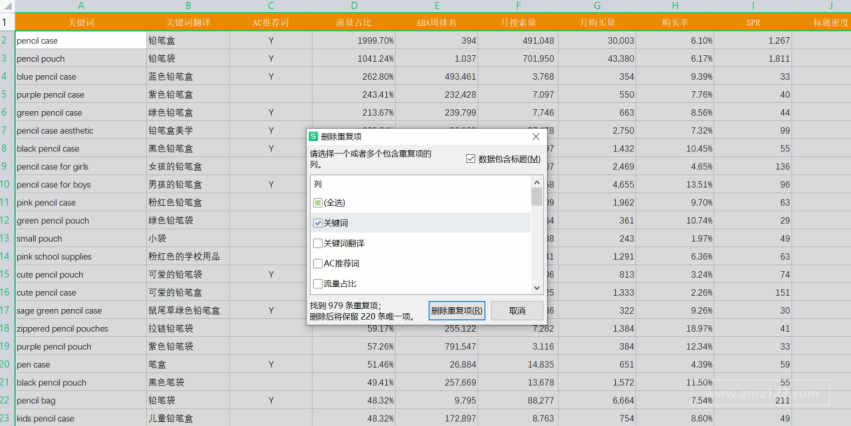Viewport: 851px width, 426px height.
Task: Select column H header
Action: pyautogui.click(x=675, y=6)
